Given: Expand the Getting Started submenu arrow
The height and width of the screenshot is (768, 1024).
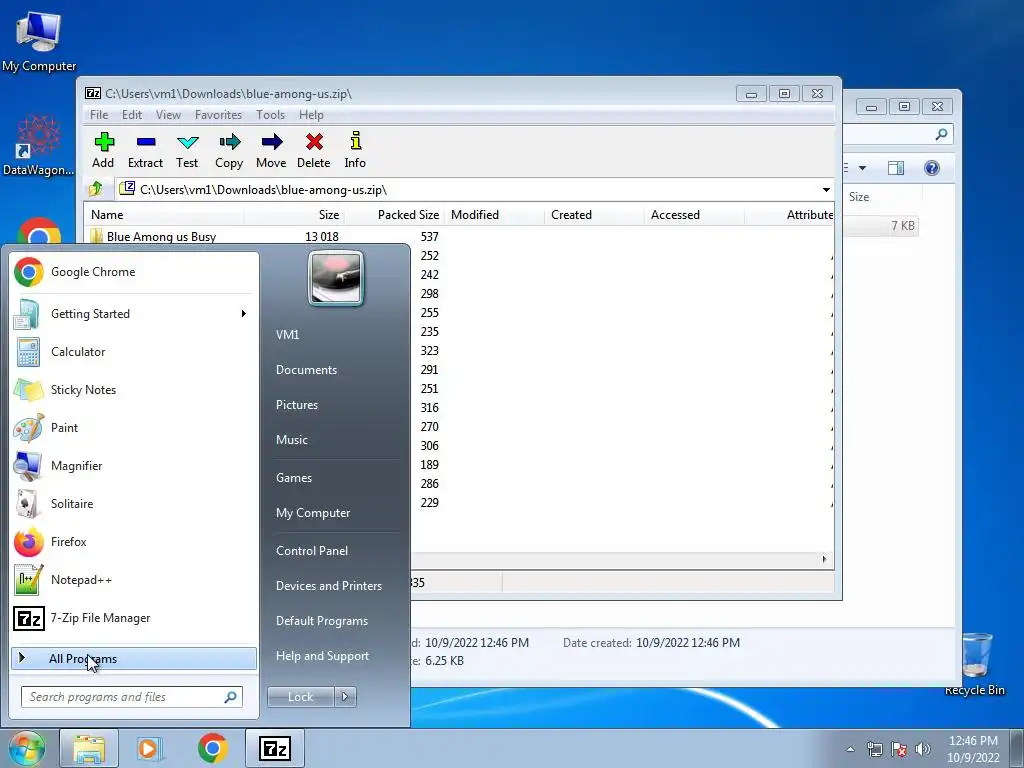Looking at the screenshot, I should point(244,313).
